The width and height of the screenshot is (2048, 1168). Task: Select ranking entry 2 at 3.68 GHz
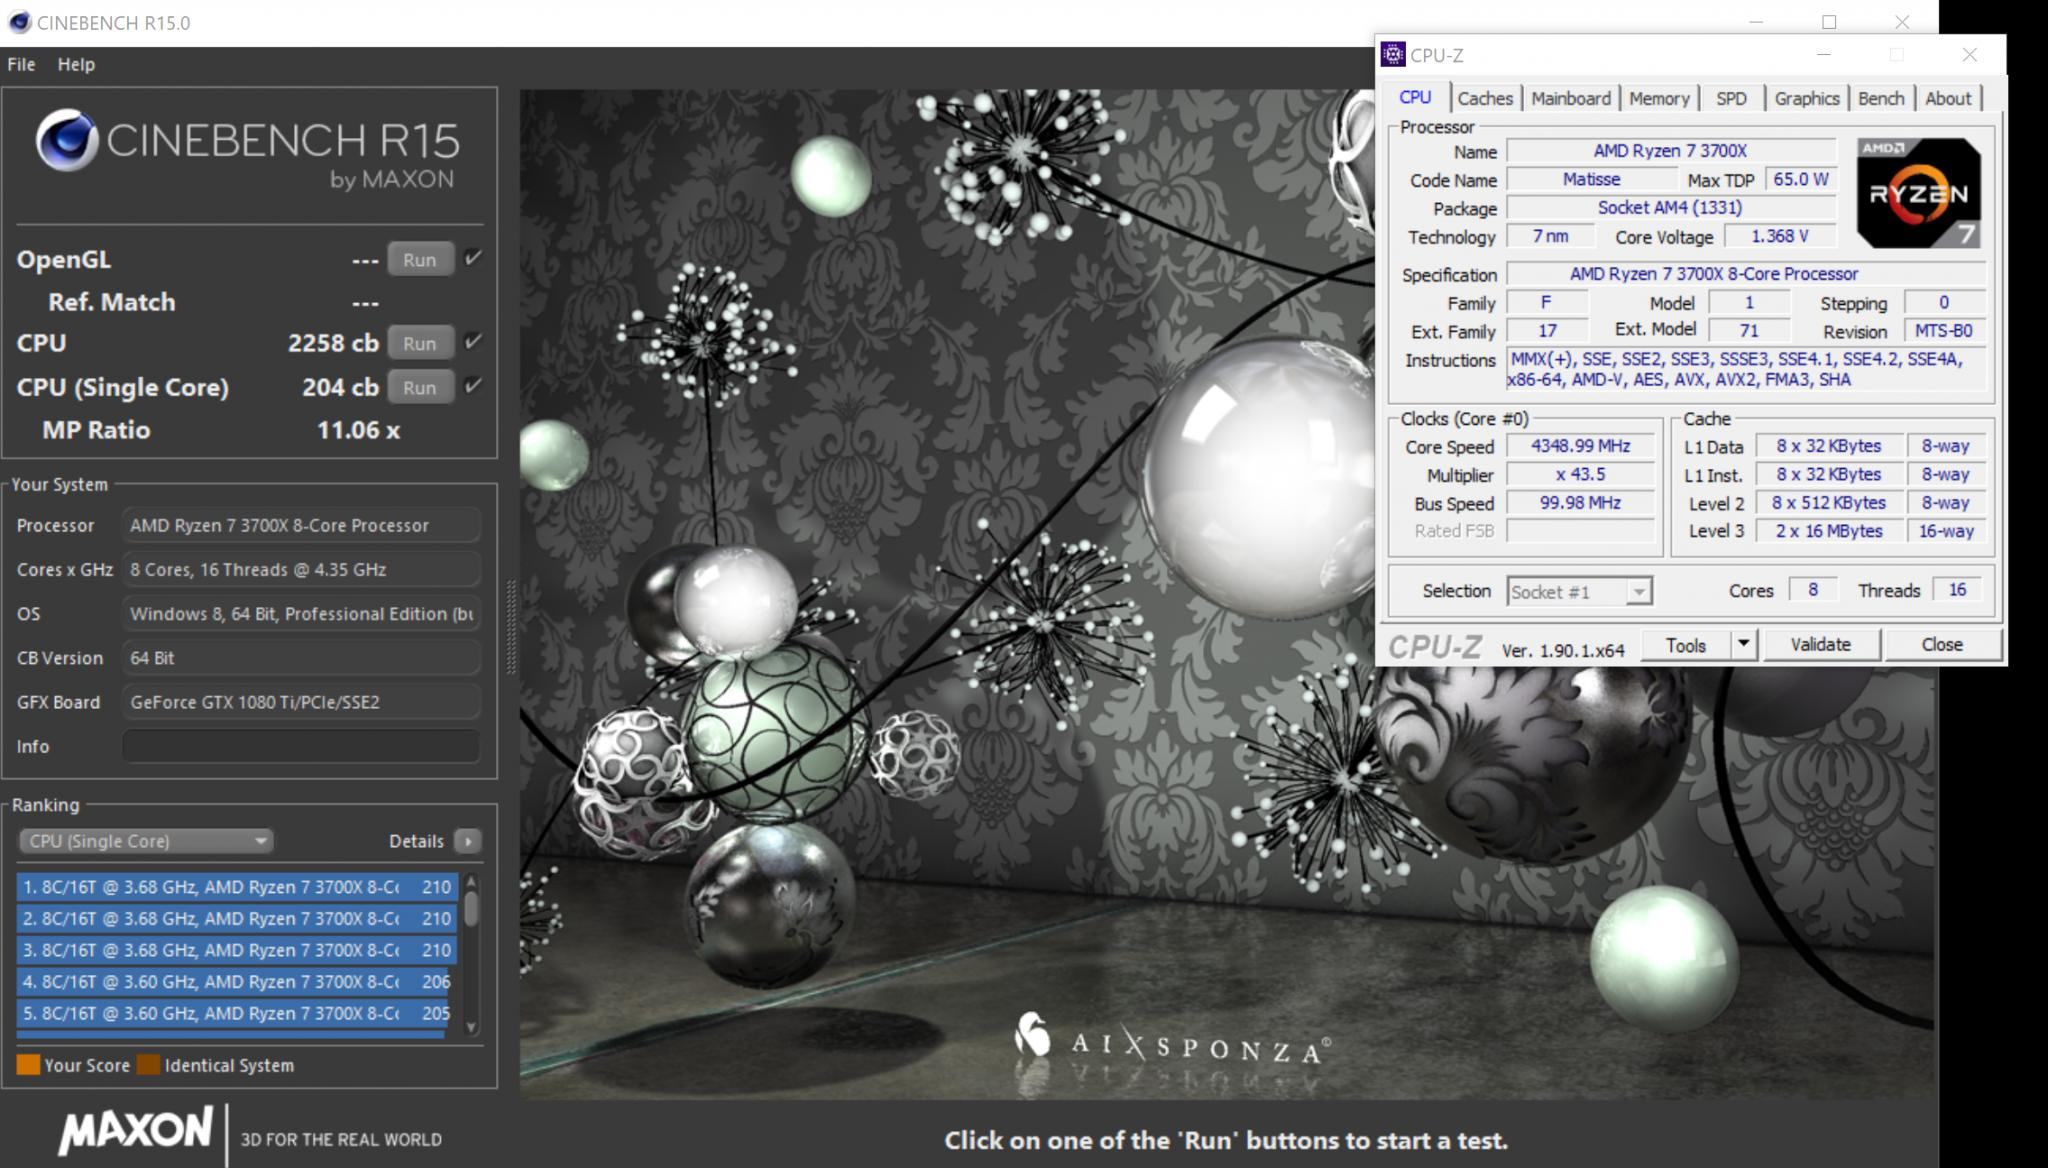point(237,918)
